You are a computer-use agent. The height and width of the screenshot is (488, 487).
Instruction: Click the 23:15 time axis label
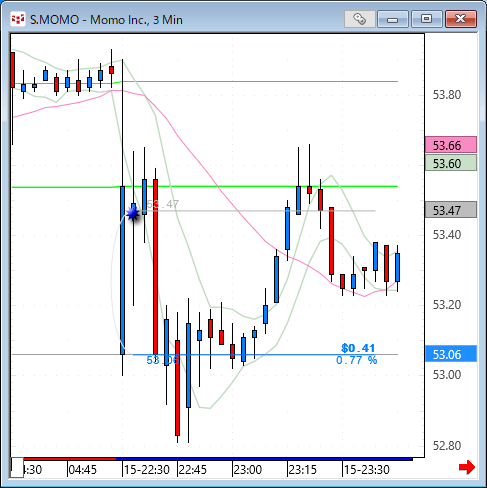point(303,470)
